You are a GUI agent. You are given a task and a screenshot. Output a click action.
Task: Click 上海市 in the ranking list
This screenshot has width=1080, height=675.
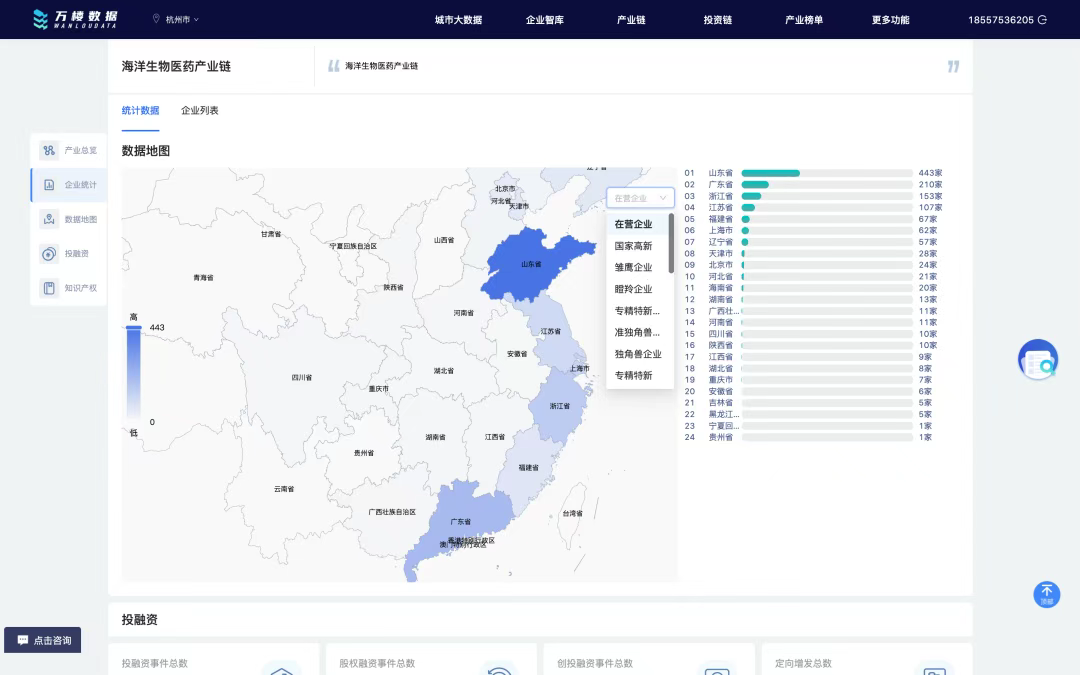click(x=720, y=230)
